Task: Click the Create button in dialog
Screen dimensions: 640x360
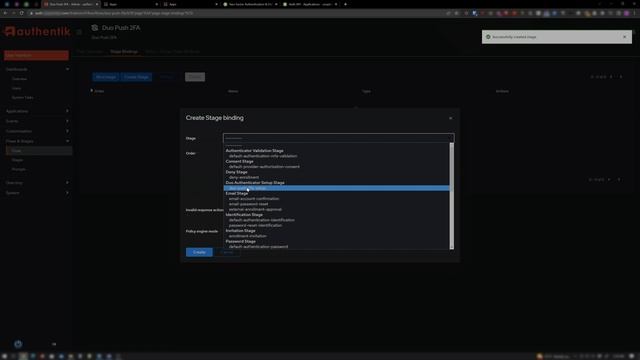Action: click(x=199, y=252)
